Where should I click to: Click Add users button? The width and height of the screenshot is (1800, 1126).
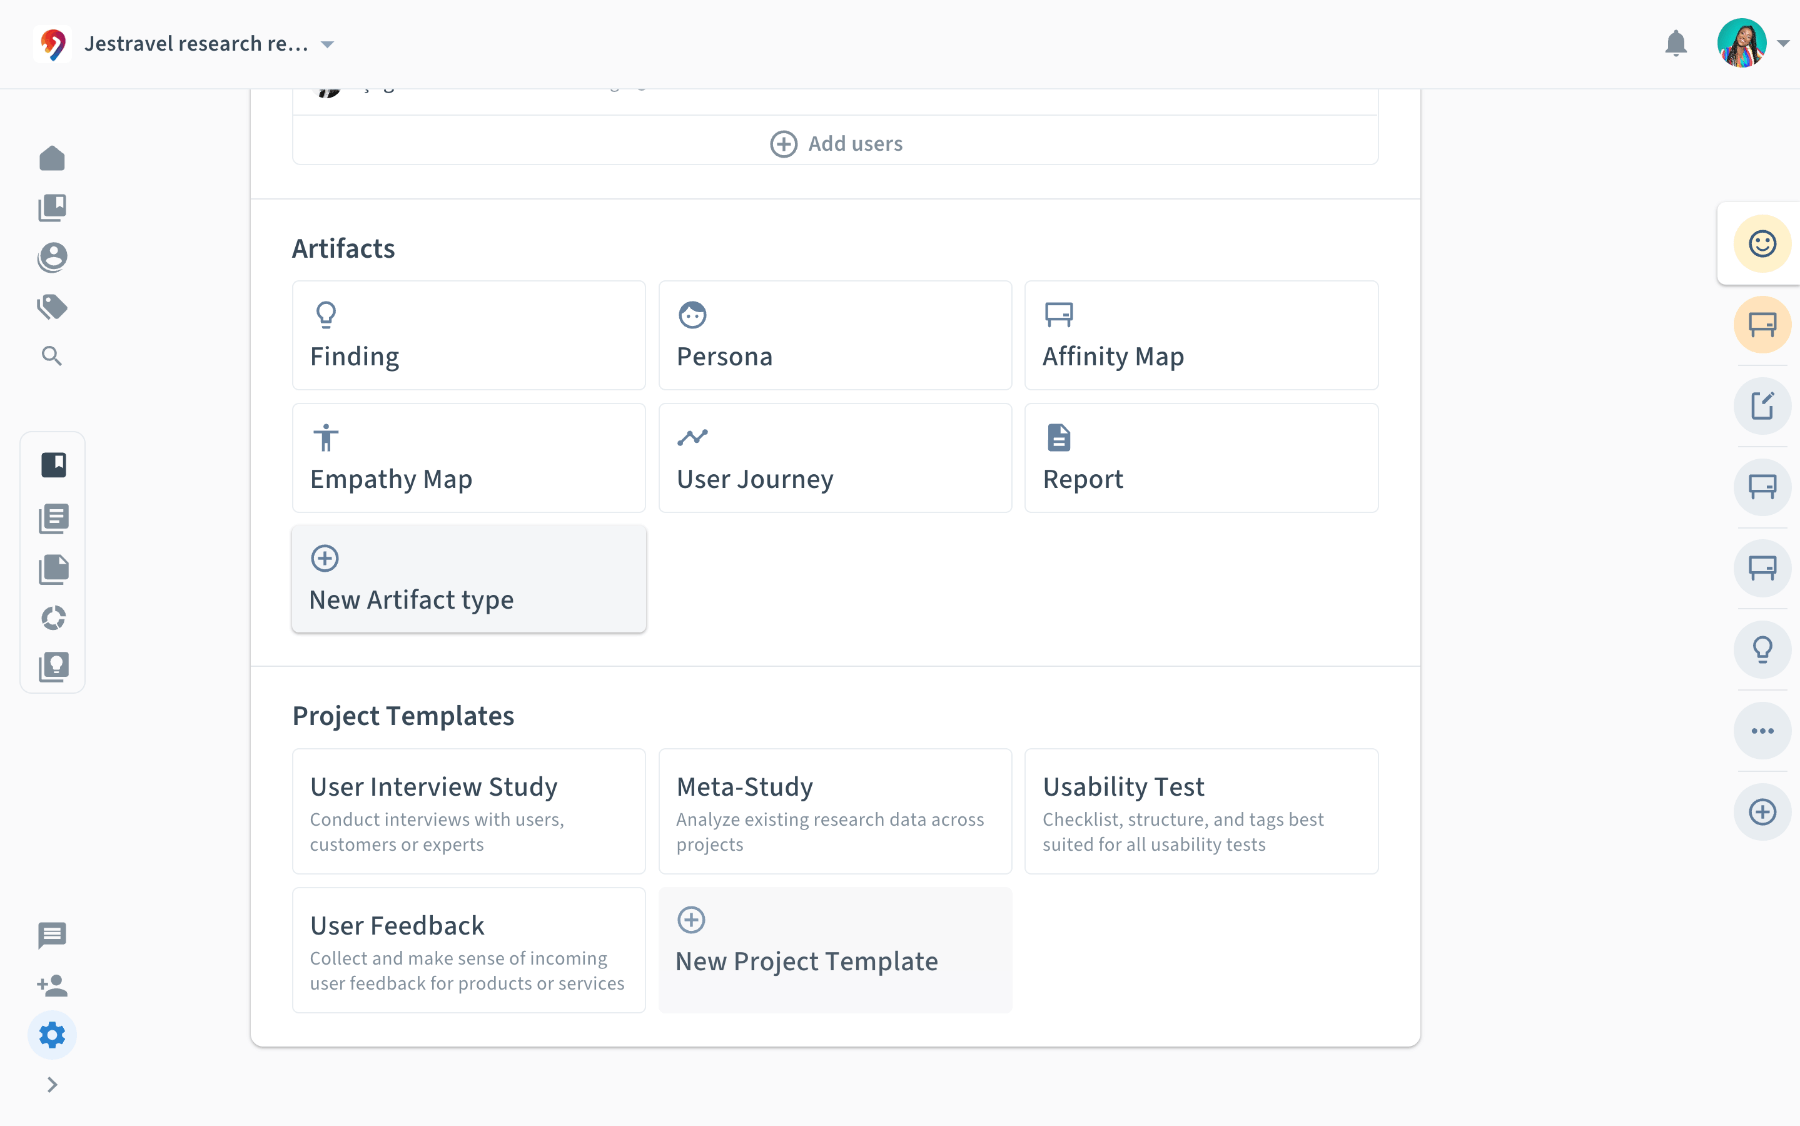(836, 144)
